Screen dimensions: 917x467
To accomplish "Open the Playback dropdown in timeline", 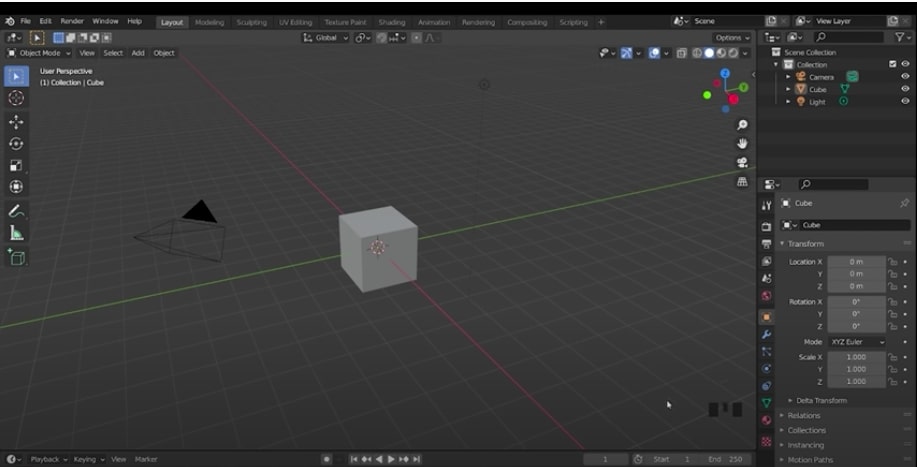I will [49, 459].
